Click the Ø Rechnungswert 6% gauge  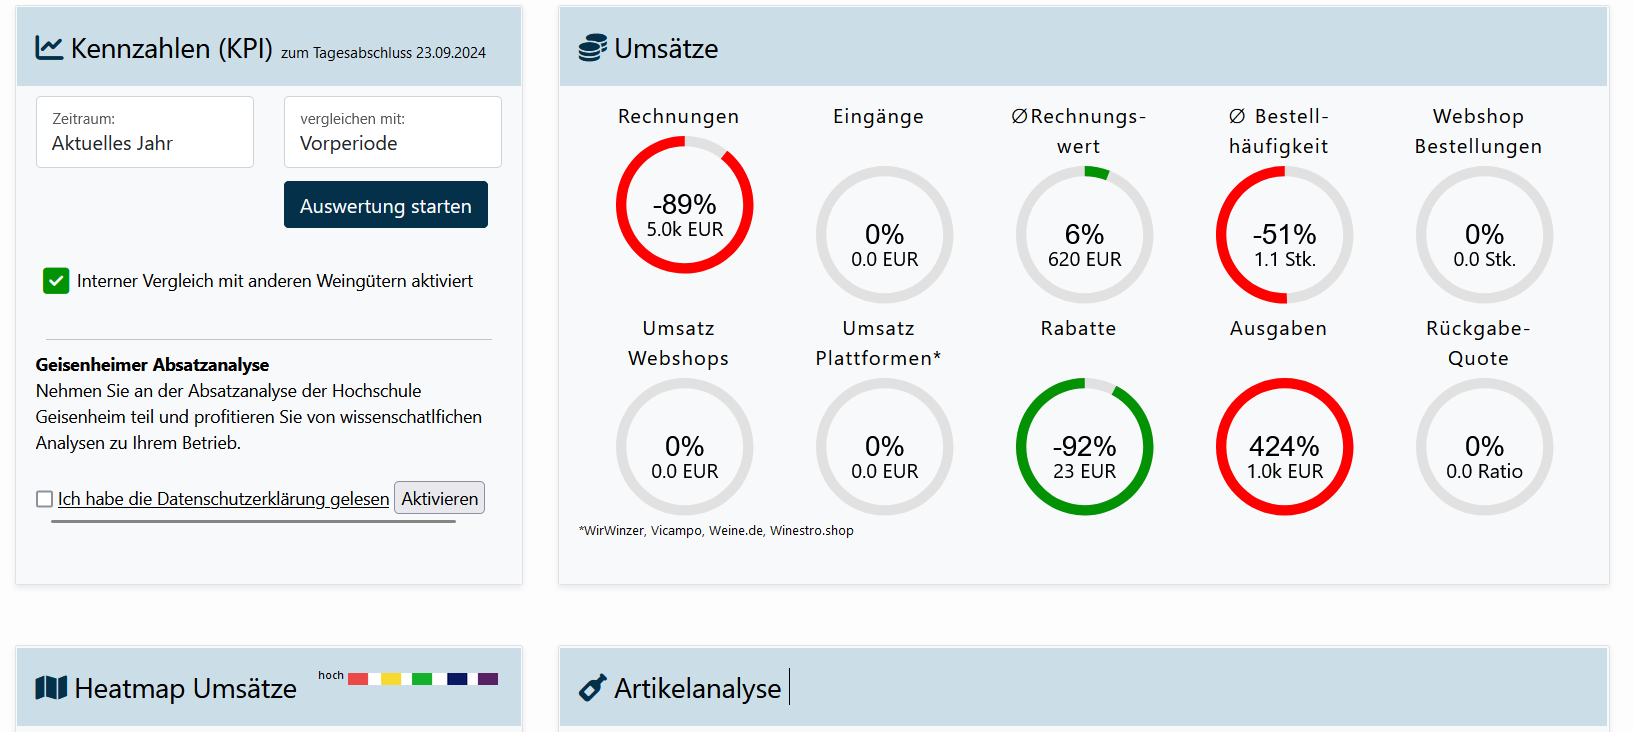(1084, 235)
